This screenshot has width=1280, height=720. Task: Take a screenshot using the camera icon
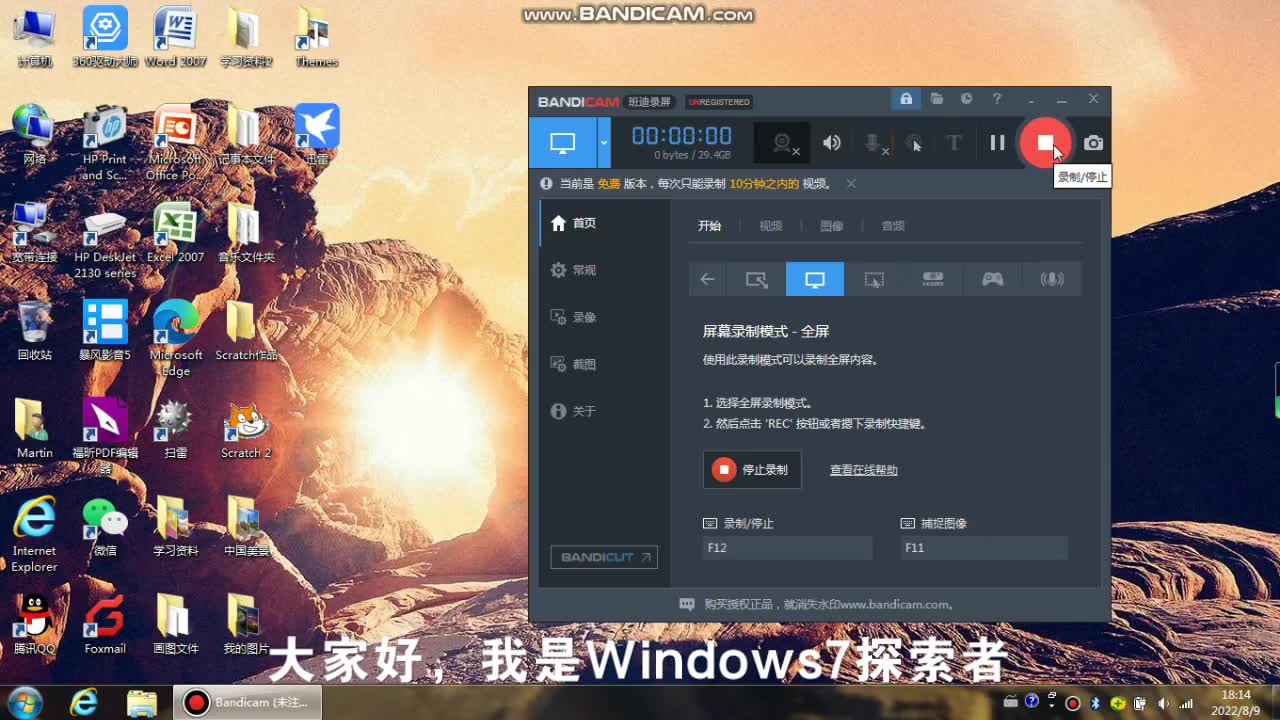tap(1092, 143)
